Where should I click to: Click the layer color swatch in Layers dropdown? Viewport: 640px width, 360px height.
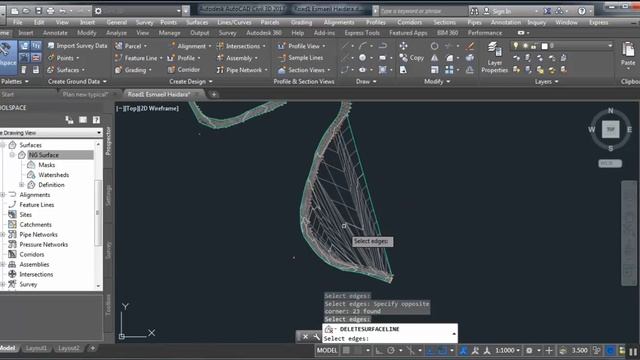coord(544,46)
